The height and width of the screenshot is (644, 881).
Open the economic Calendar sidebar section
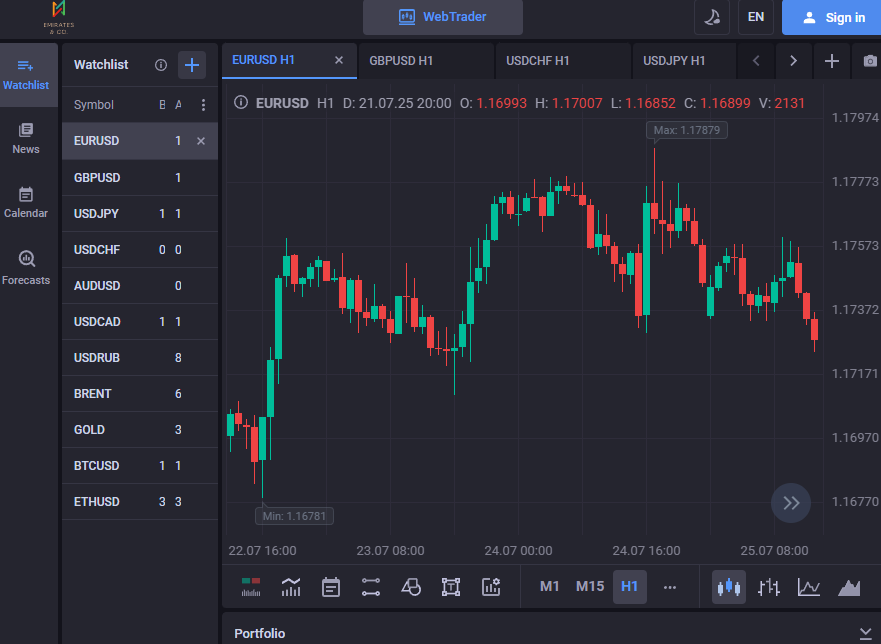(26, 203)
